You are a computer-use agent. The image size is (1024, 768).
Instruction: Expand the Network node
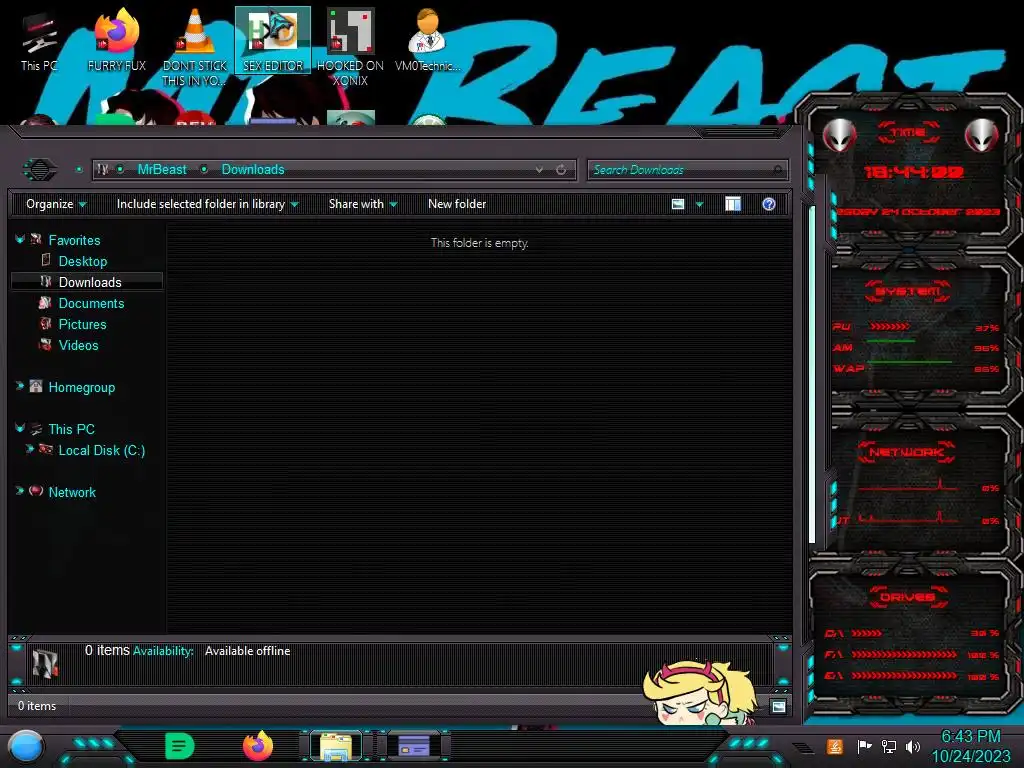pyautogui.click(x=20, y=491)
